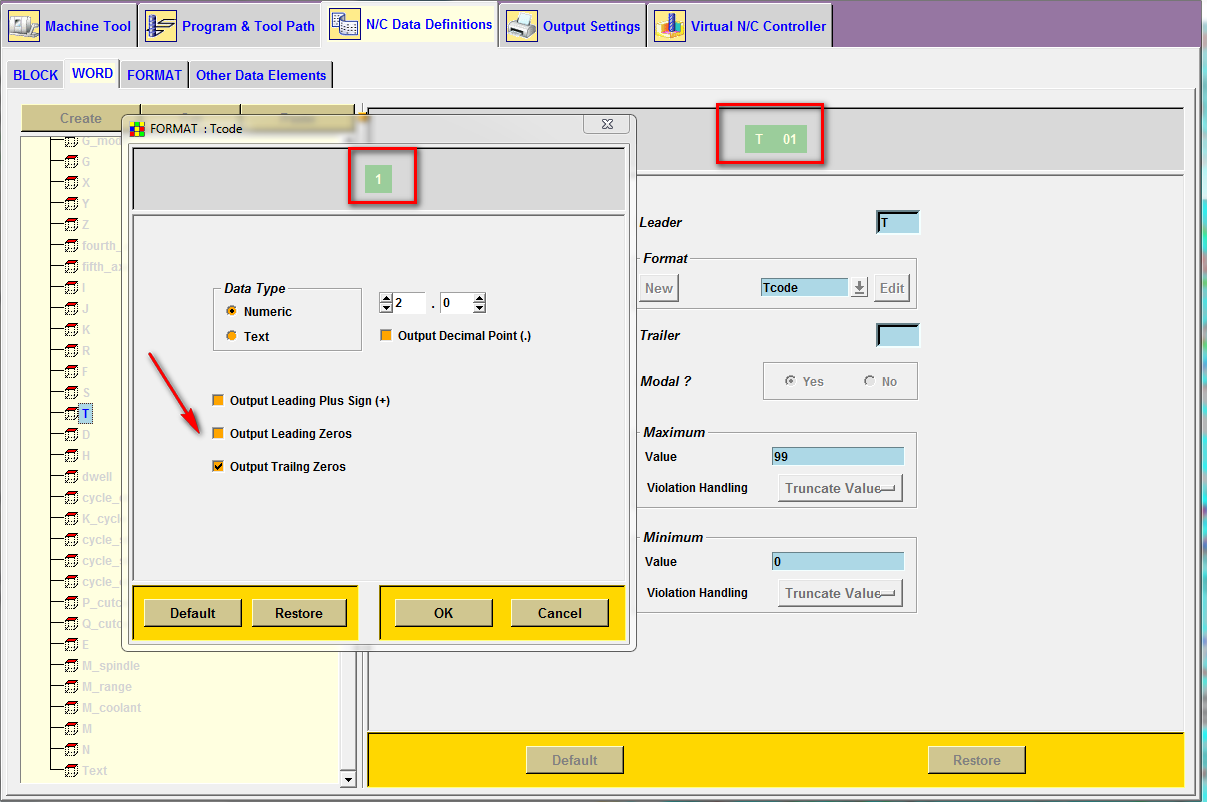Click the Maximum Value field showing 99
Screen dimensions: 1207x802
[838, 457]
